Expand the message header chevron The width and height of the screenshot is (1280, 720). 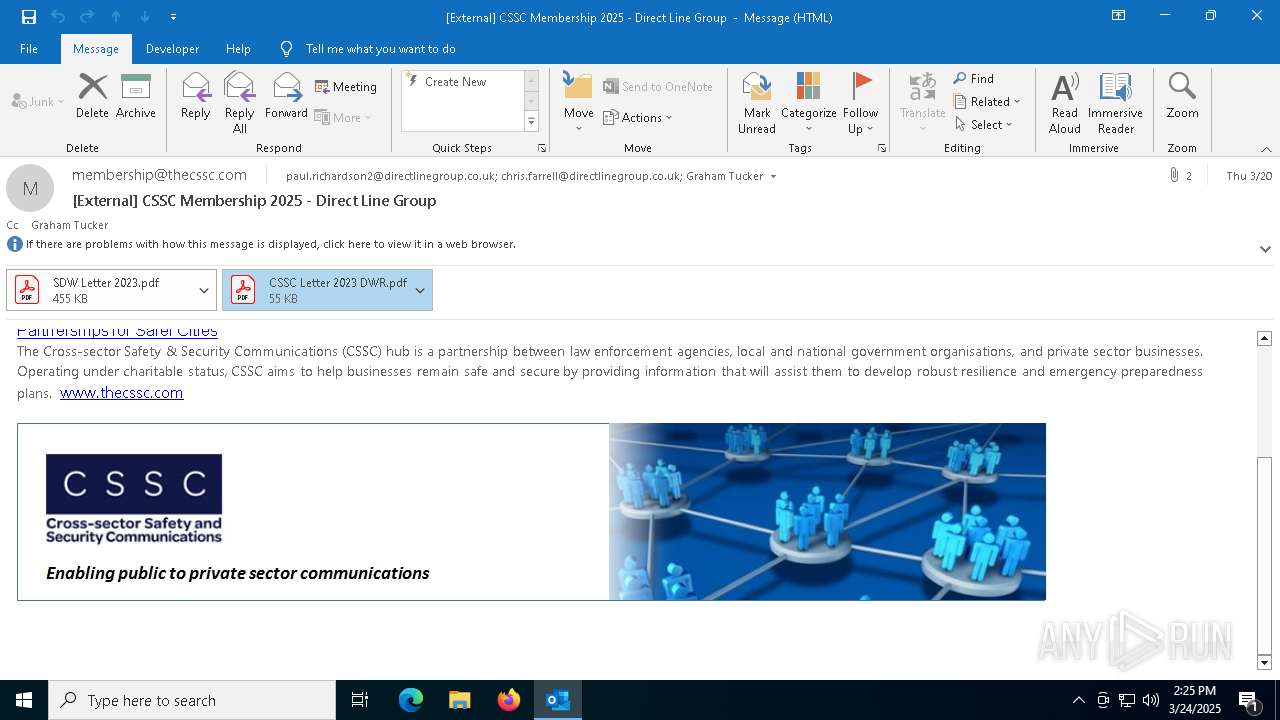coord(1265,249)
